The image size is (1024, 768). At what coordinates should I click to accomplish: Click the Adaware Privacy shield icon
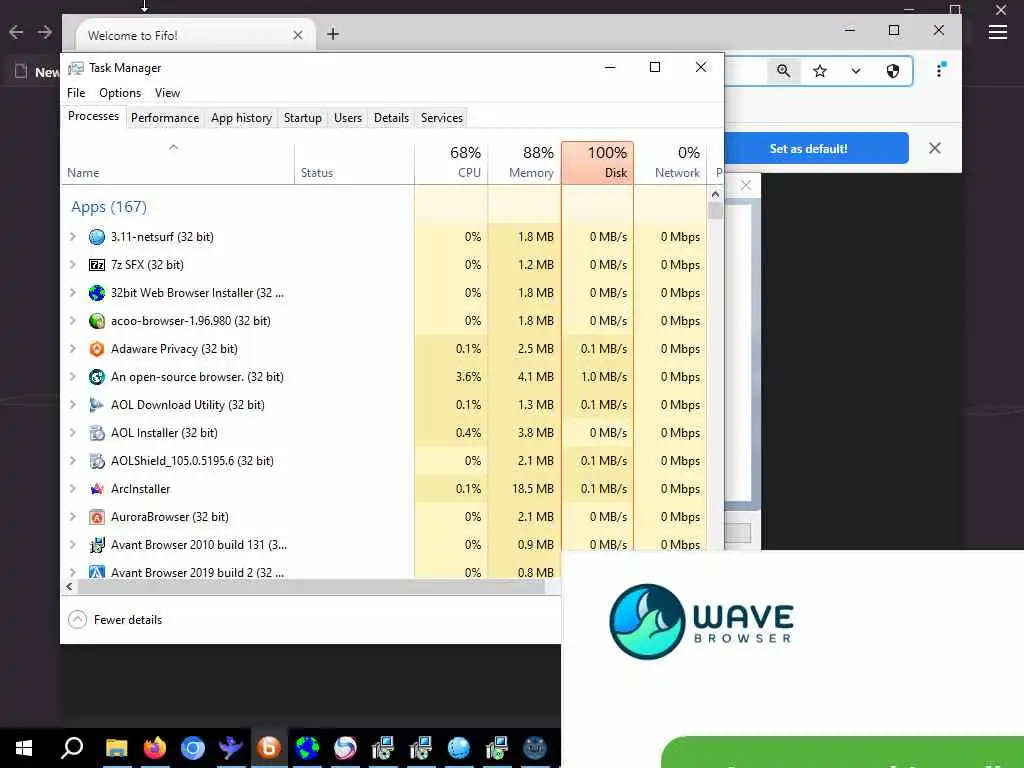[97, 349]
